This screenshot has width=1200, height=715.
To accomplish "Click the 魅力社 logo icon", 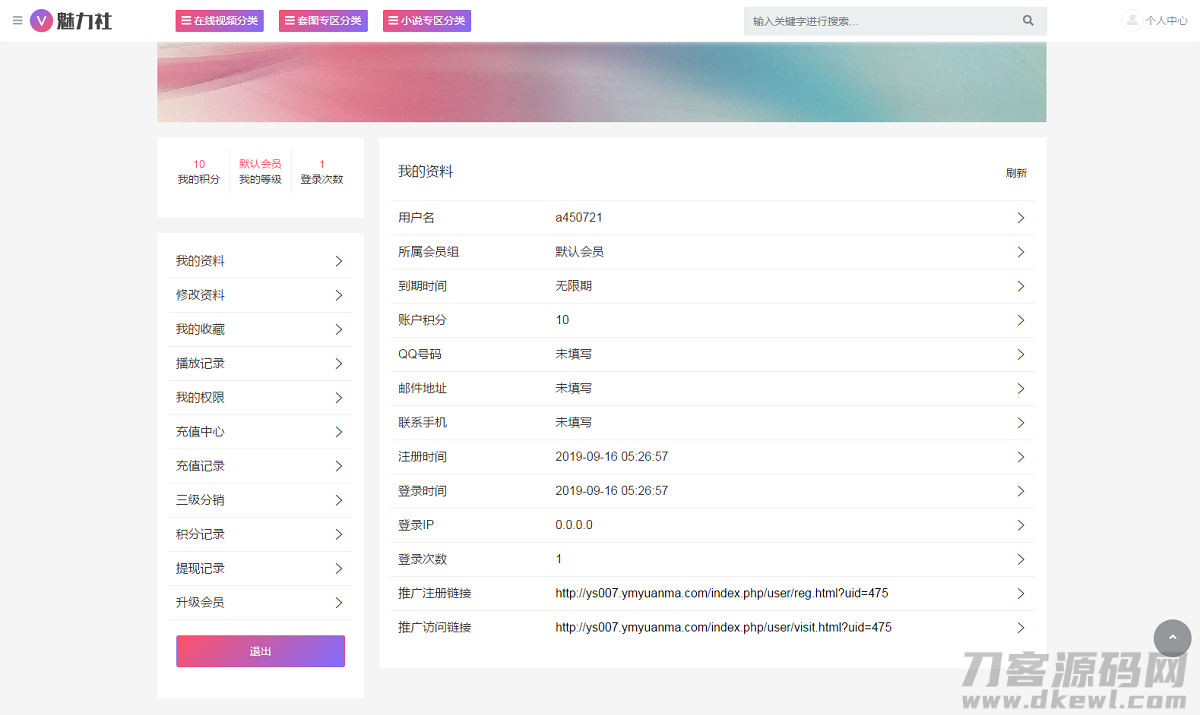I will point(41,20).
